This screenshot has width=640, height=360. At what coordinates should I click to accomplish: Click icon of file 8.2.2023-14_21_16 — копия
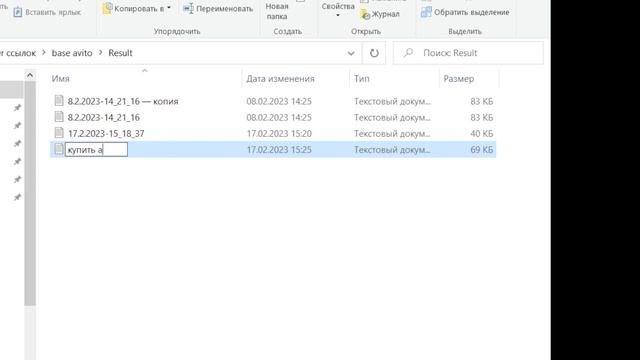coord(59,100)
